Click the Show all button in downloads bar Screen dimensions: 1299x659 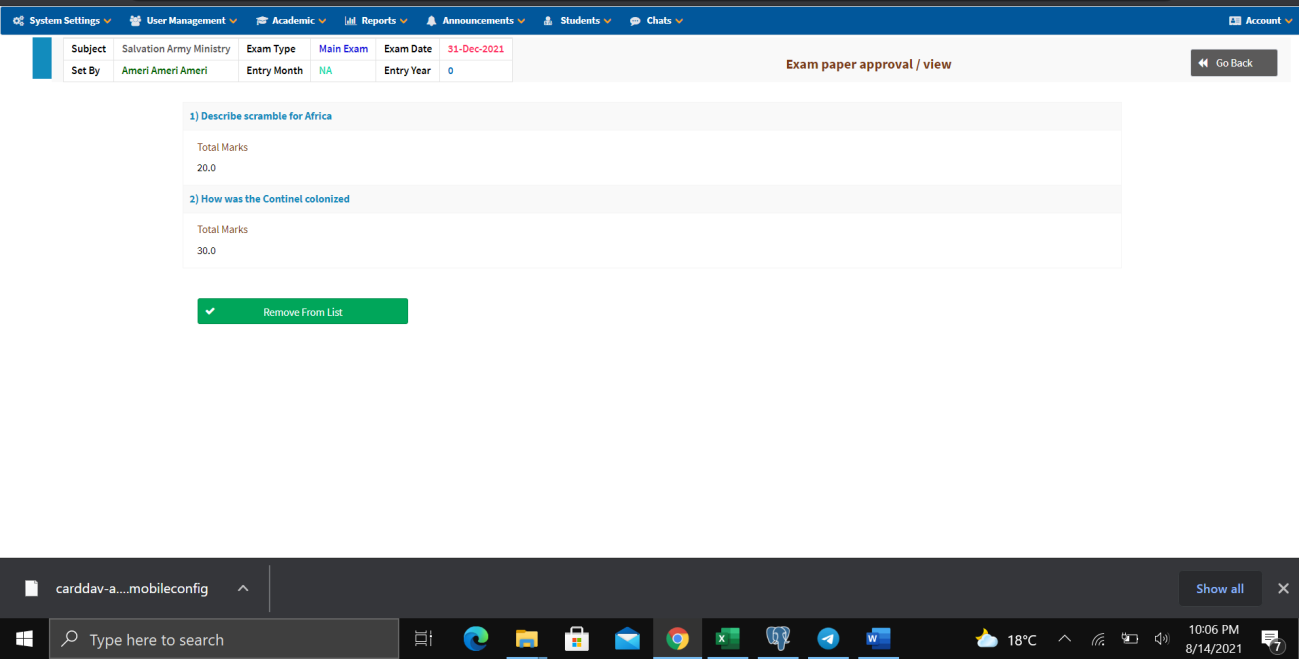[x=1220, y=588]
